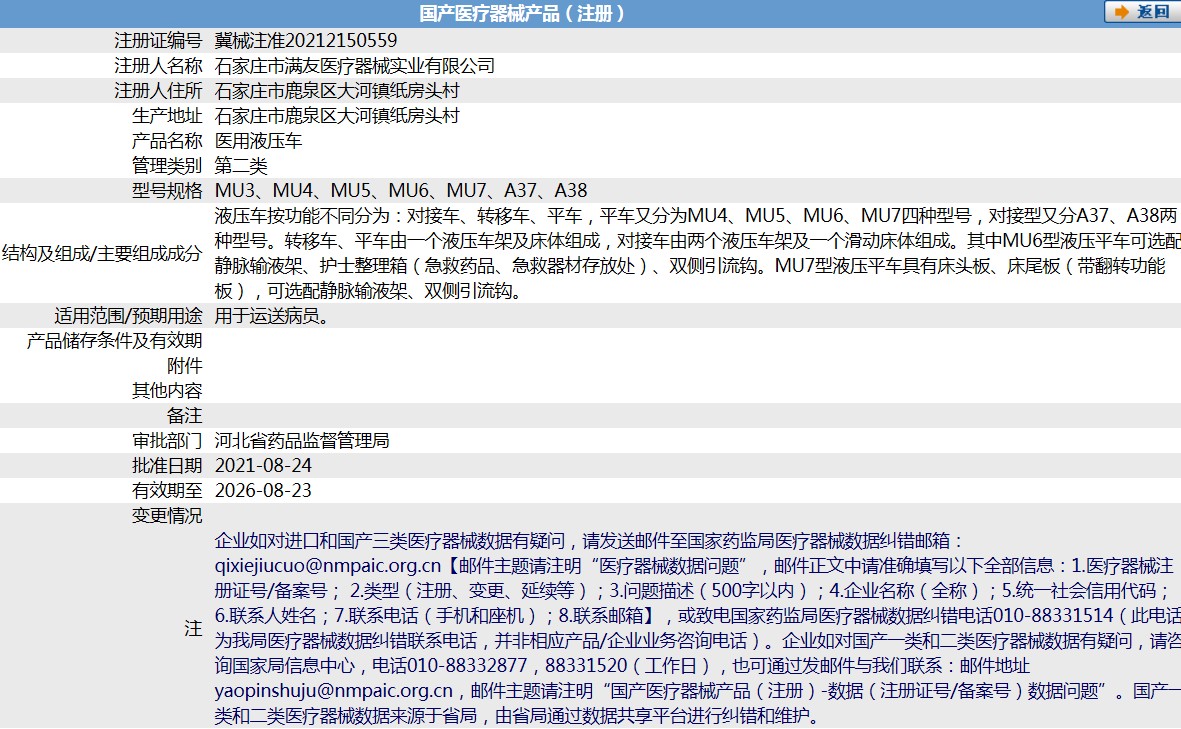This screenshot has height=729, width=1181.
Task: Click the 生产地址 address value
Action: (337, 115)
